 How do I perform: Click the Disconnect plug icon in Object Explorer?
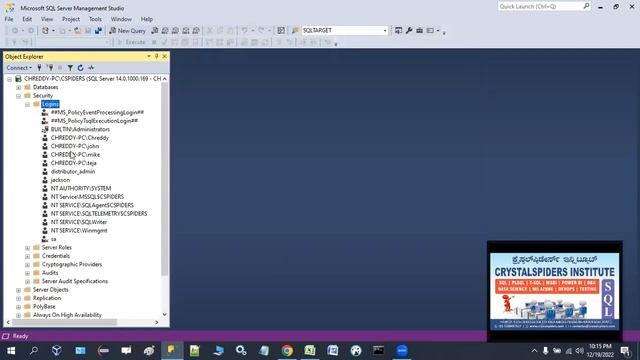coord(50,68)
